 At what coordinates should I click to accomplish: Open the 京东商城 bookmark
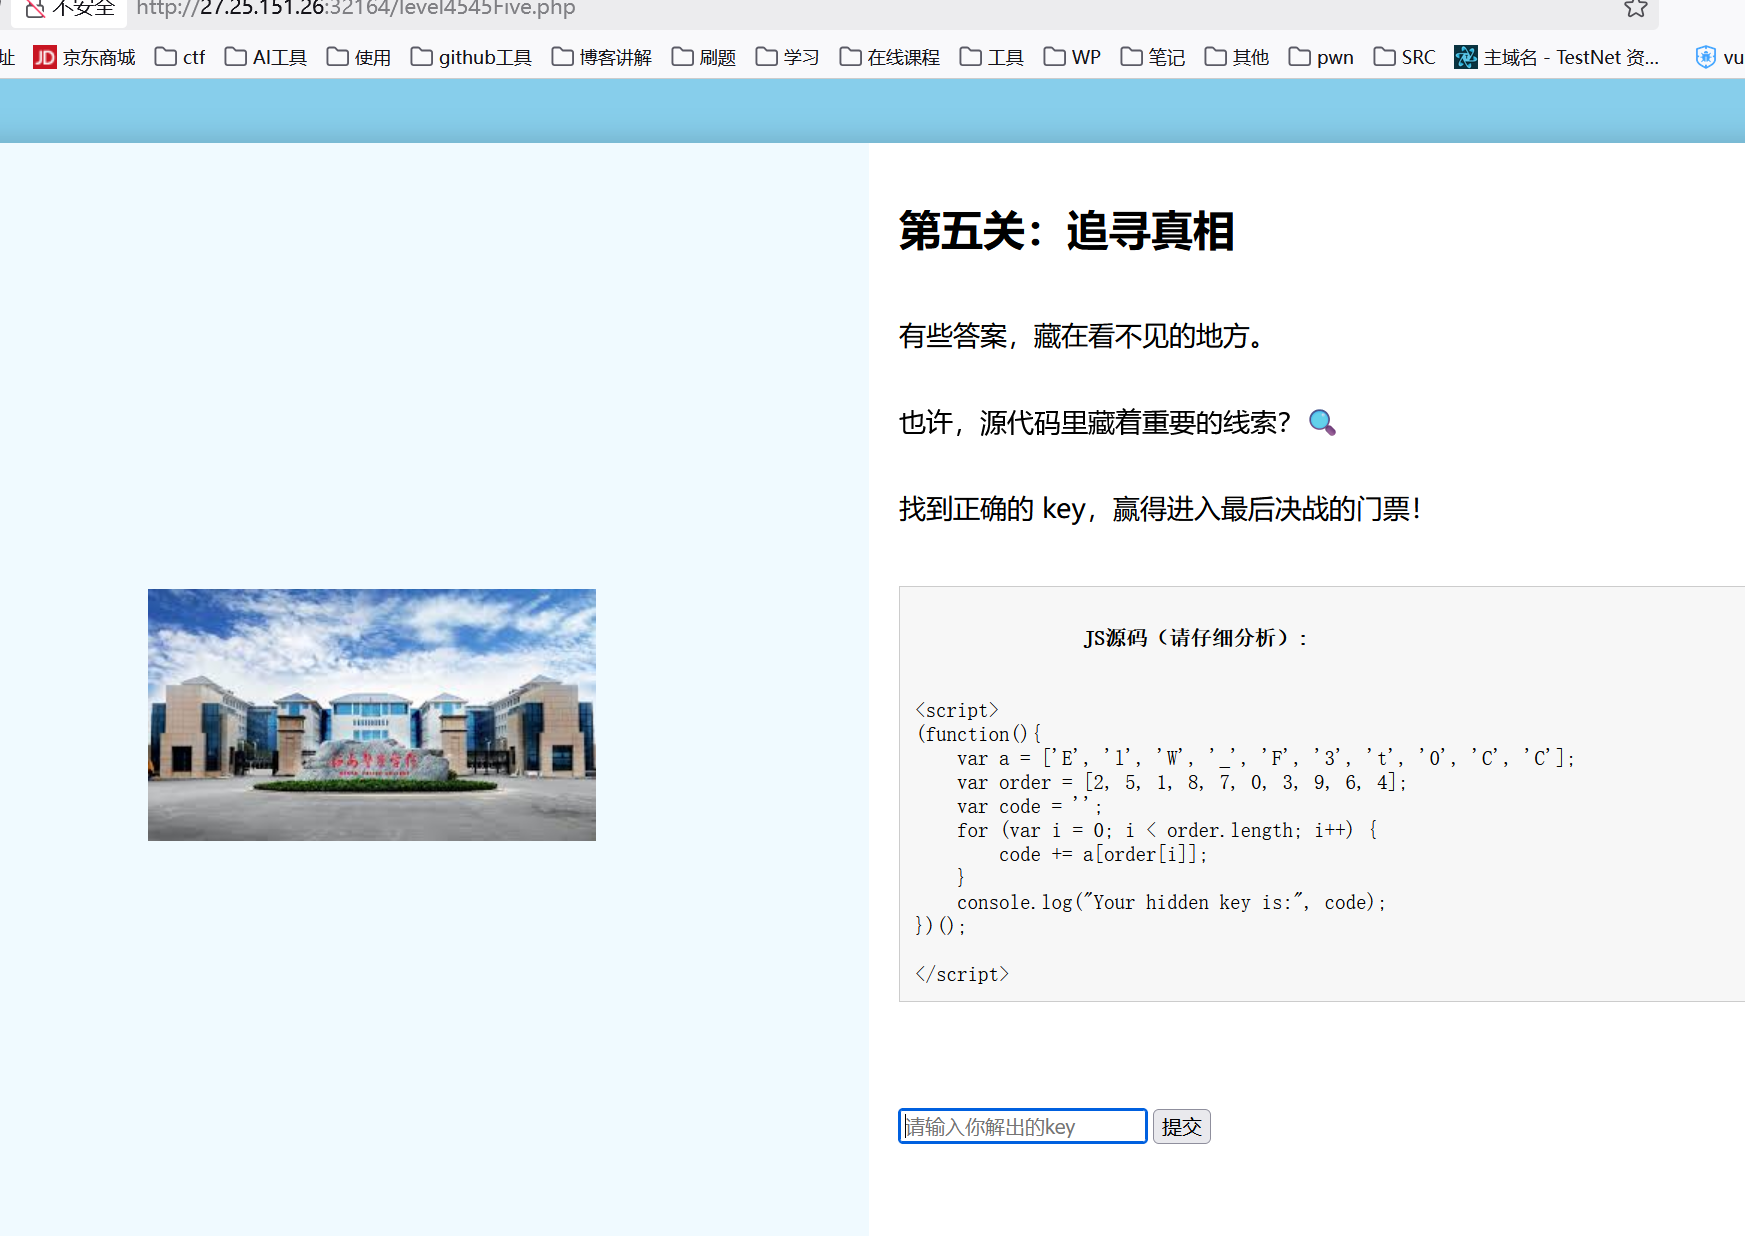pos(84,57)
